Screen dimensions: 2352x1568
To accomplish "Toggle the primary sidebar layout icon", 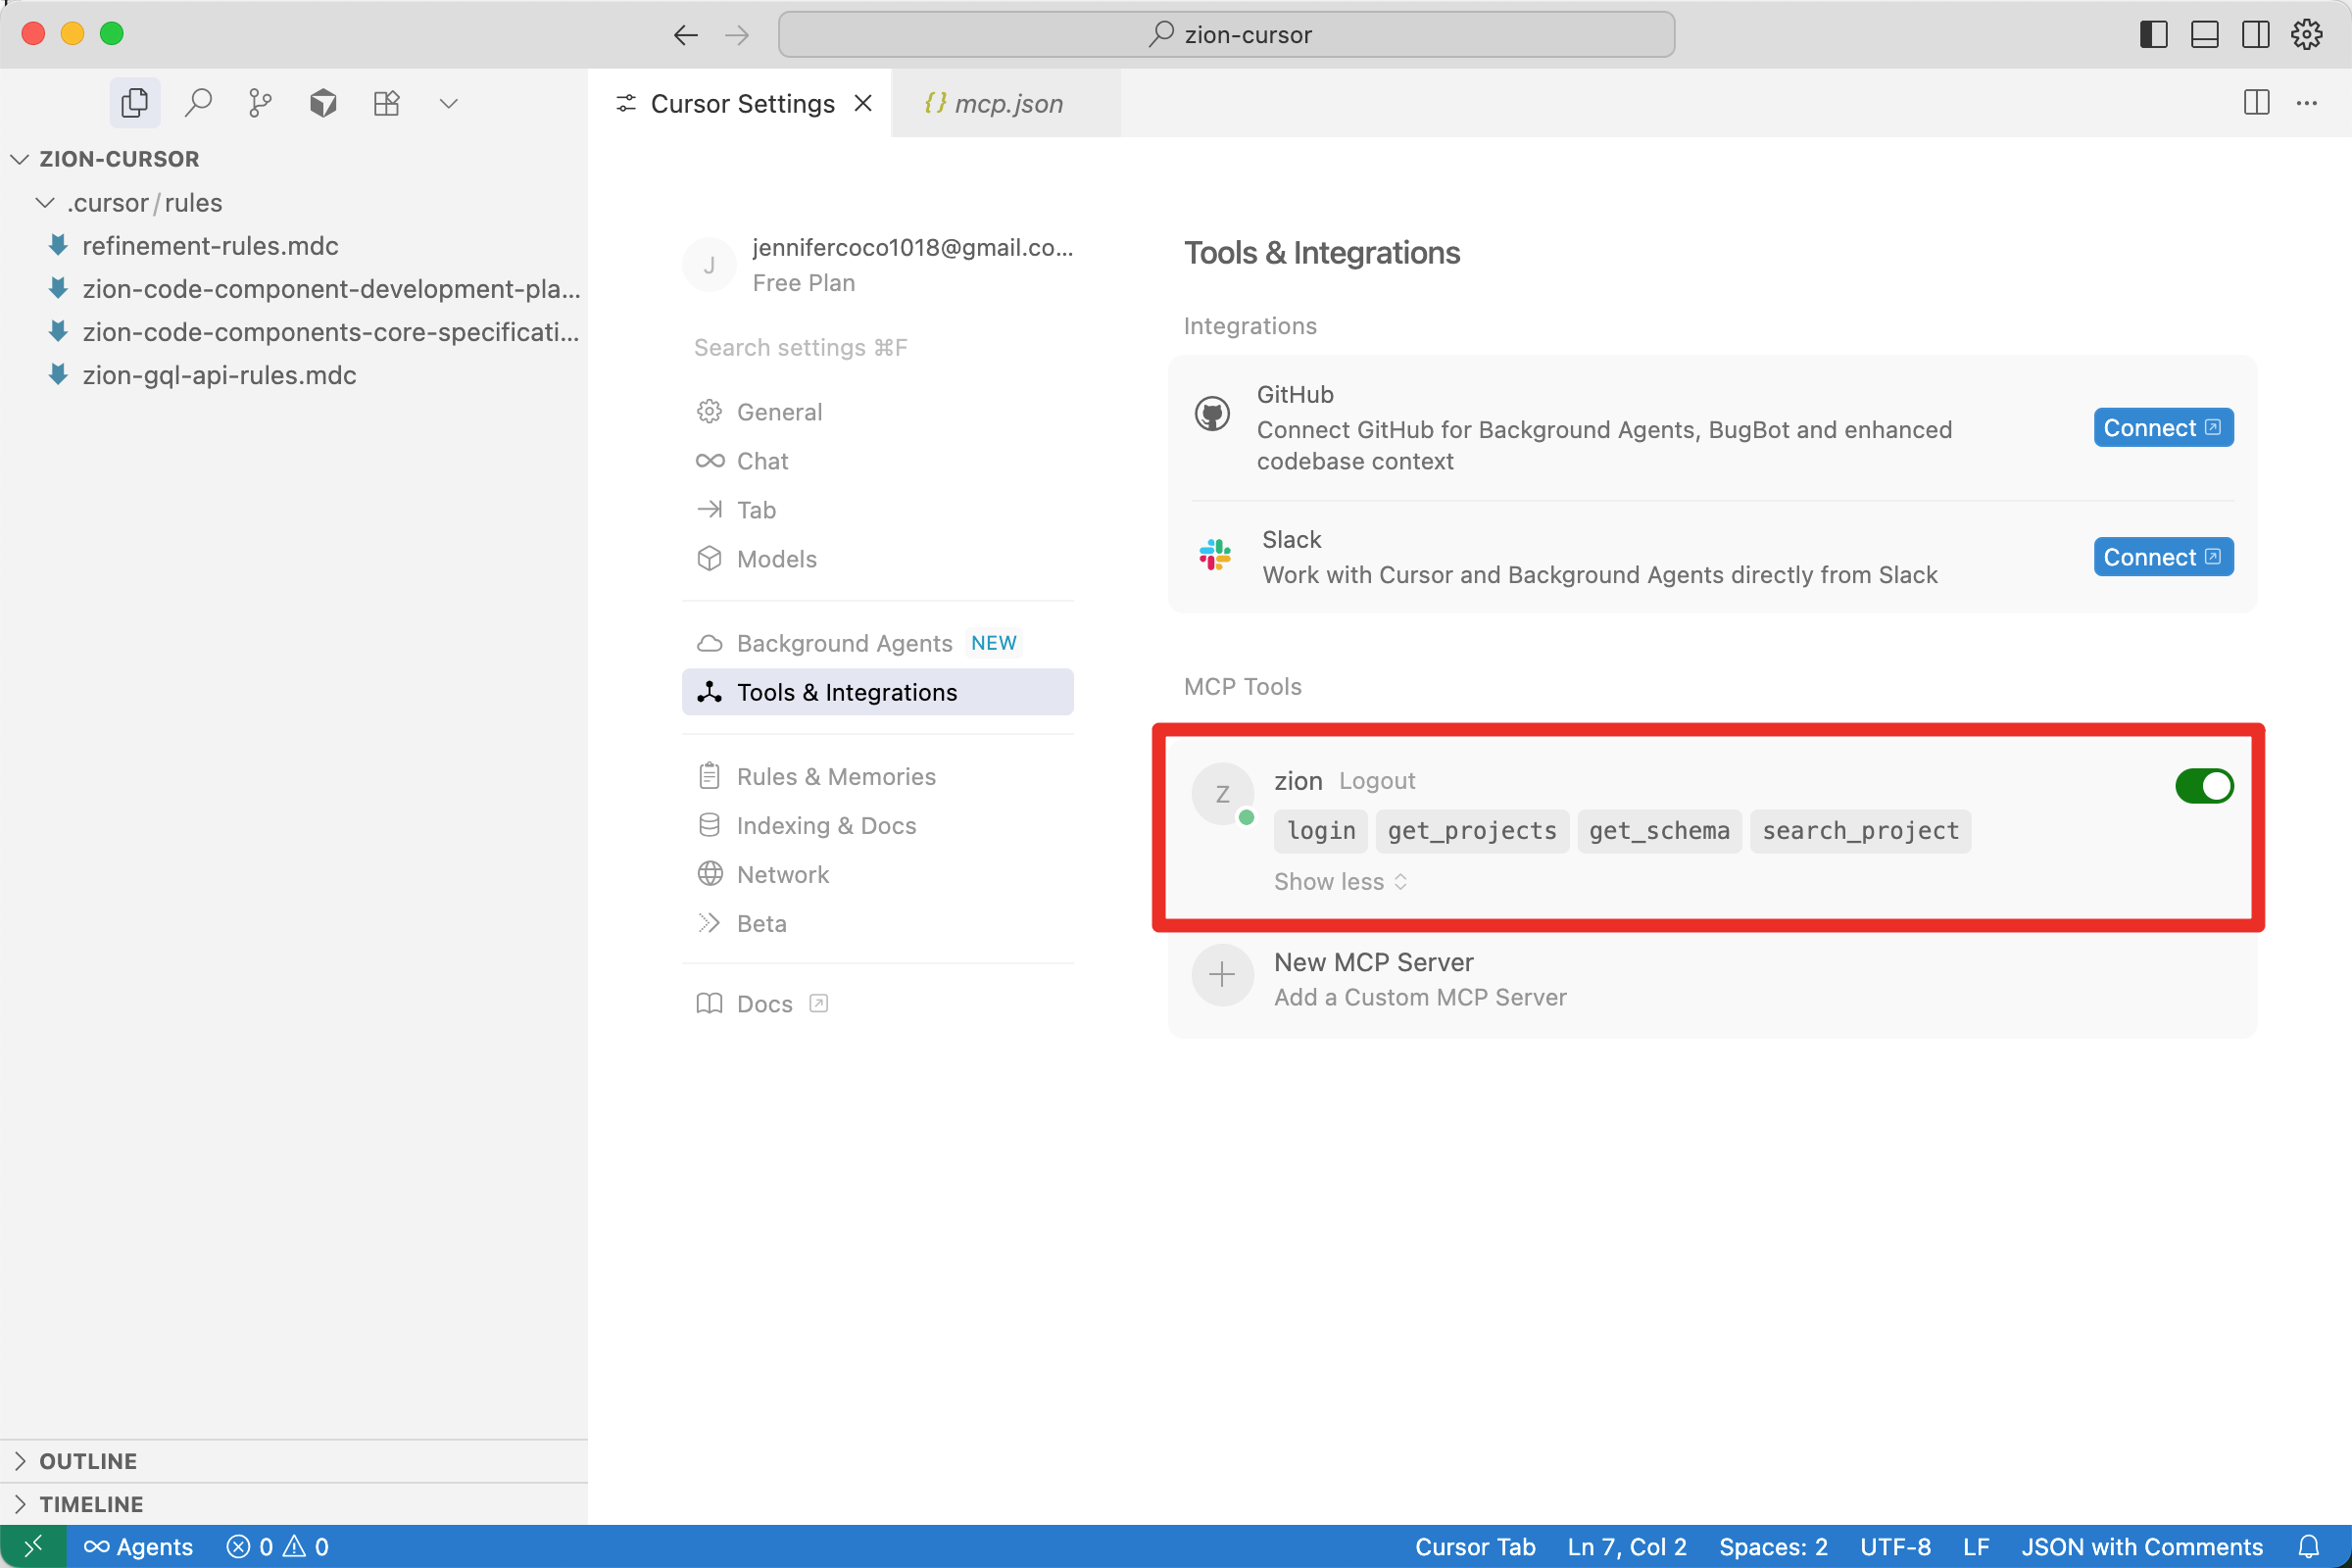I will pos(2153,35).
